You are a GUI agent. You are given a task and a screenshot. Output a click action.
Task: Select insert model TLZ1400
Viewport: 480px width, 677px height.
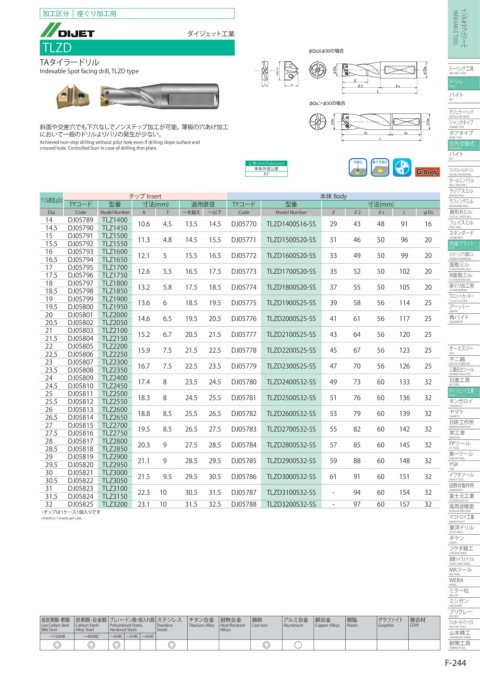pyautogui.click(x=115, y=220)
